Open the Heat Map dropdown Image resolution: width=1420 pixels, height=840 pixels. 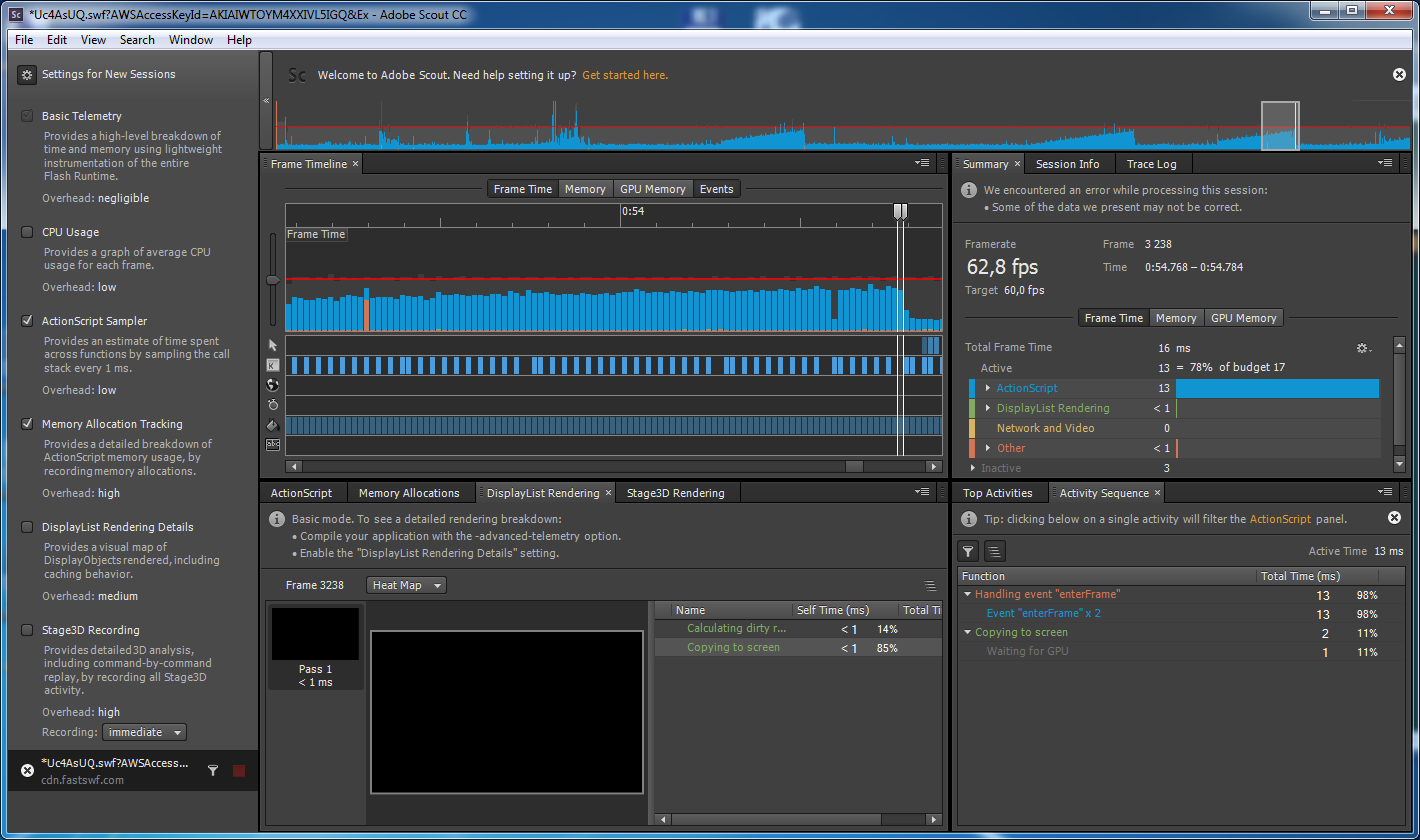pyautogui.click(x=406, y=586)
